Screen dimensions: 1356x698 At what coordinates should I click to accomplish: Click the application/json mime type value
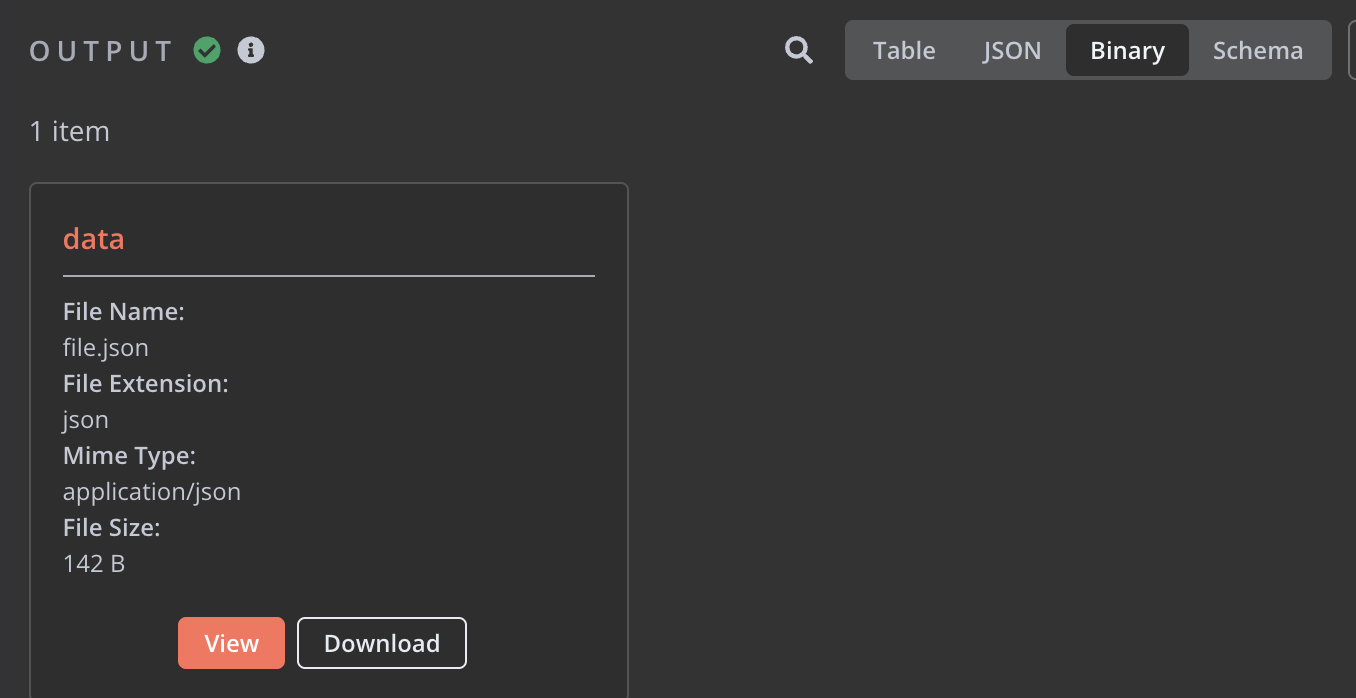152,492
